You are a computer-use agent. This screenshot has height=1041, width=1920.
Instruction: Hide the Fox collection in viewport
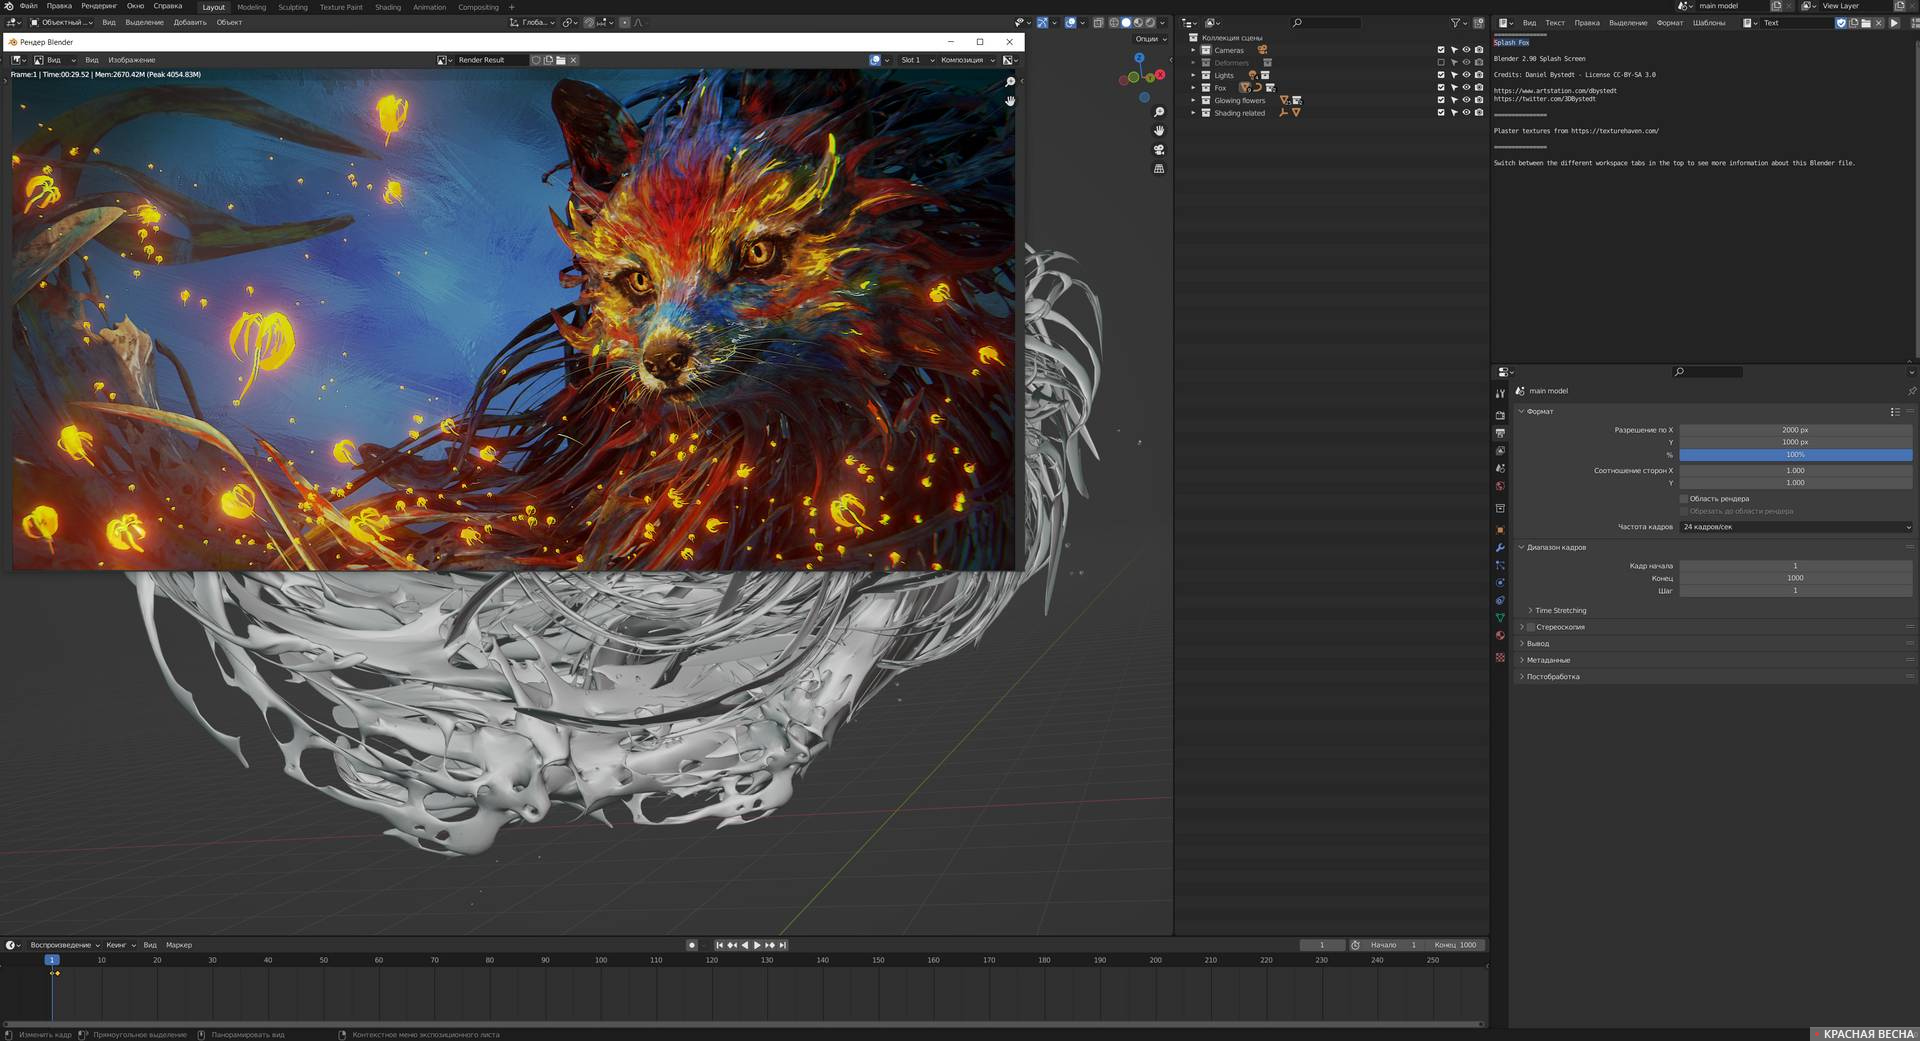click(x=1466, y=88)
